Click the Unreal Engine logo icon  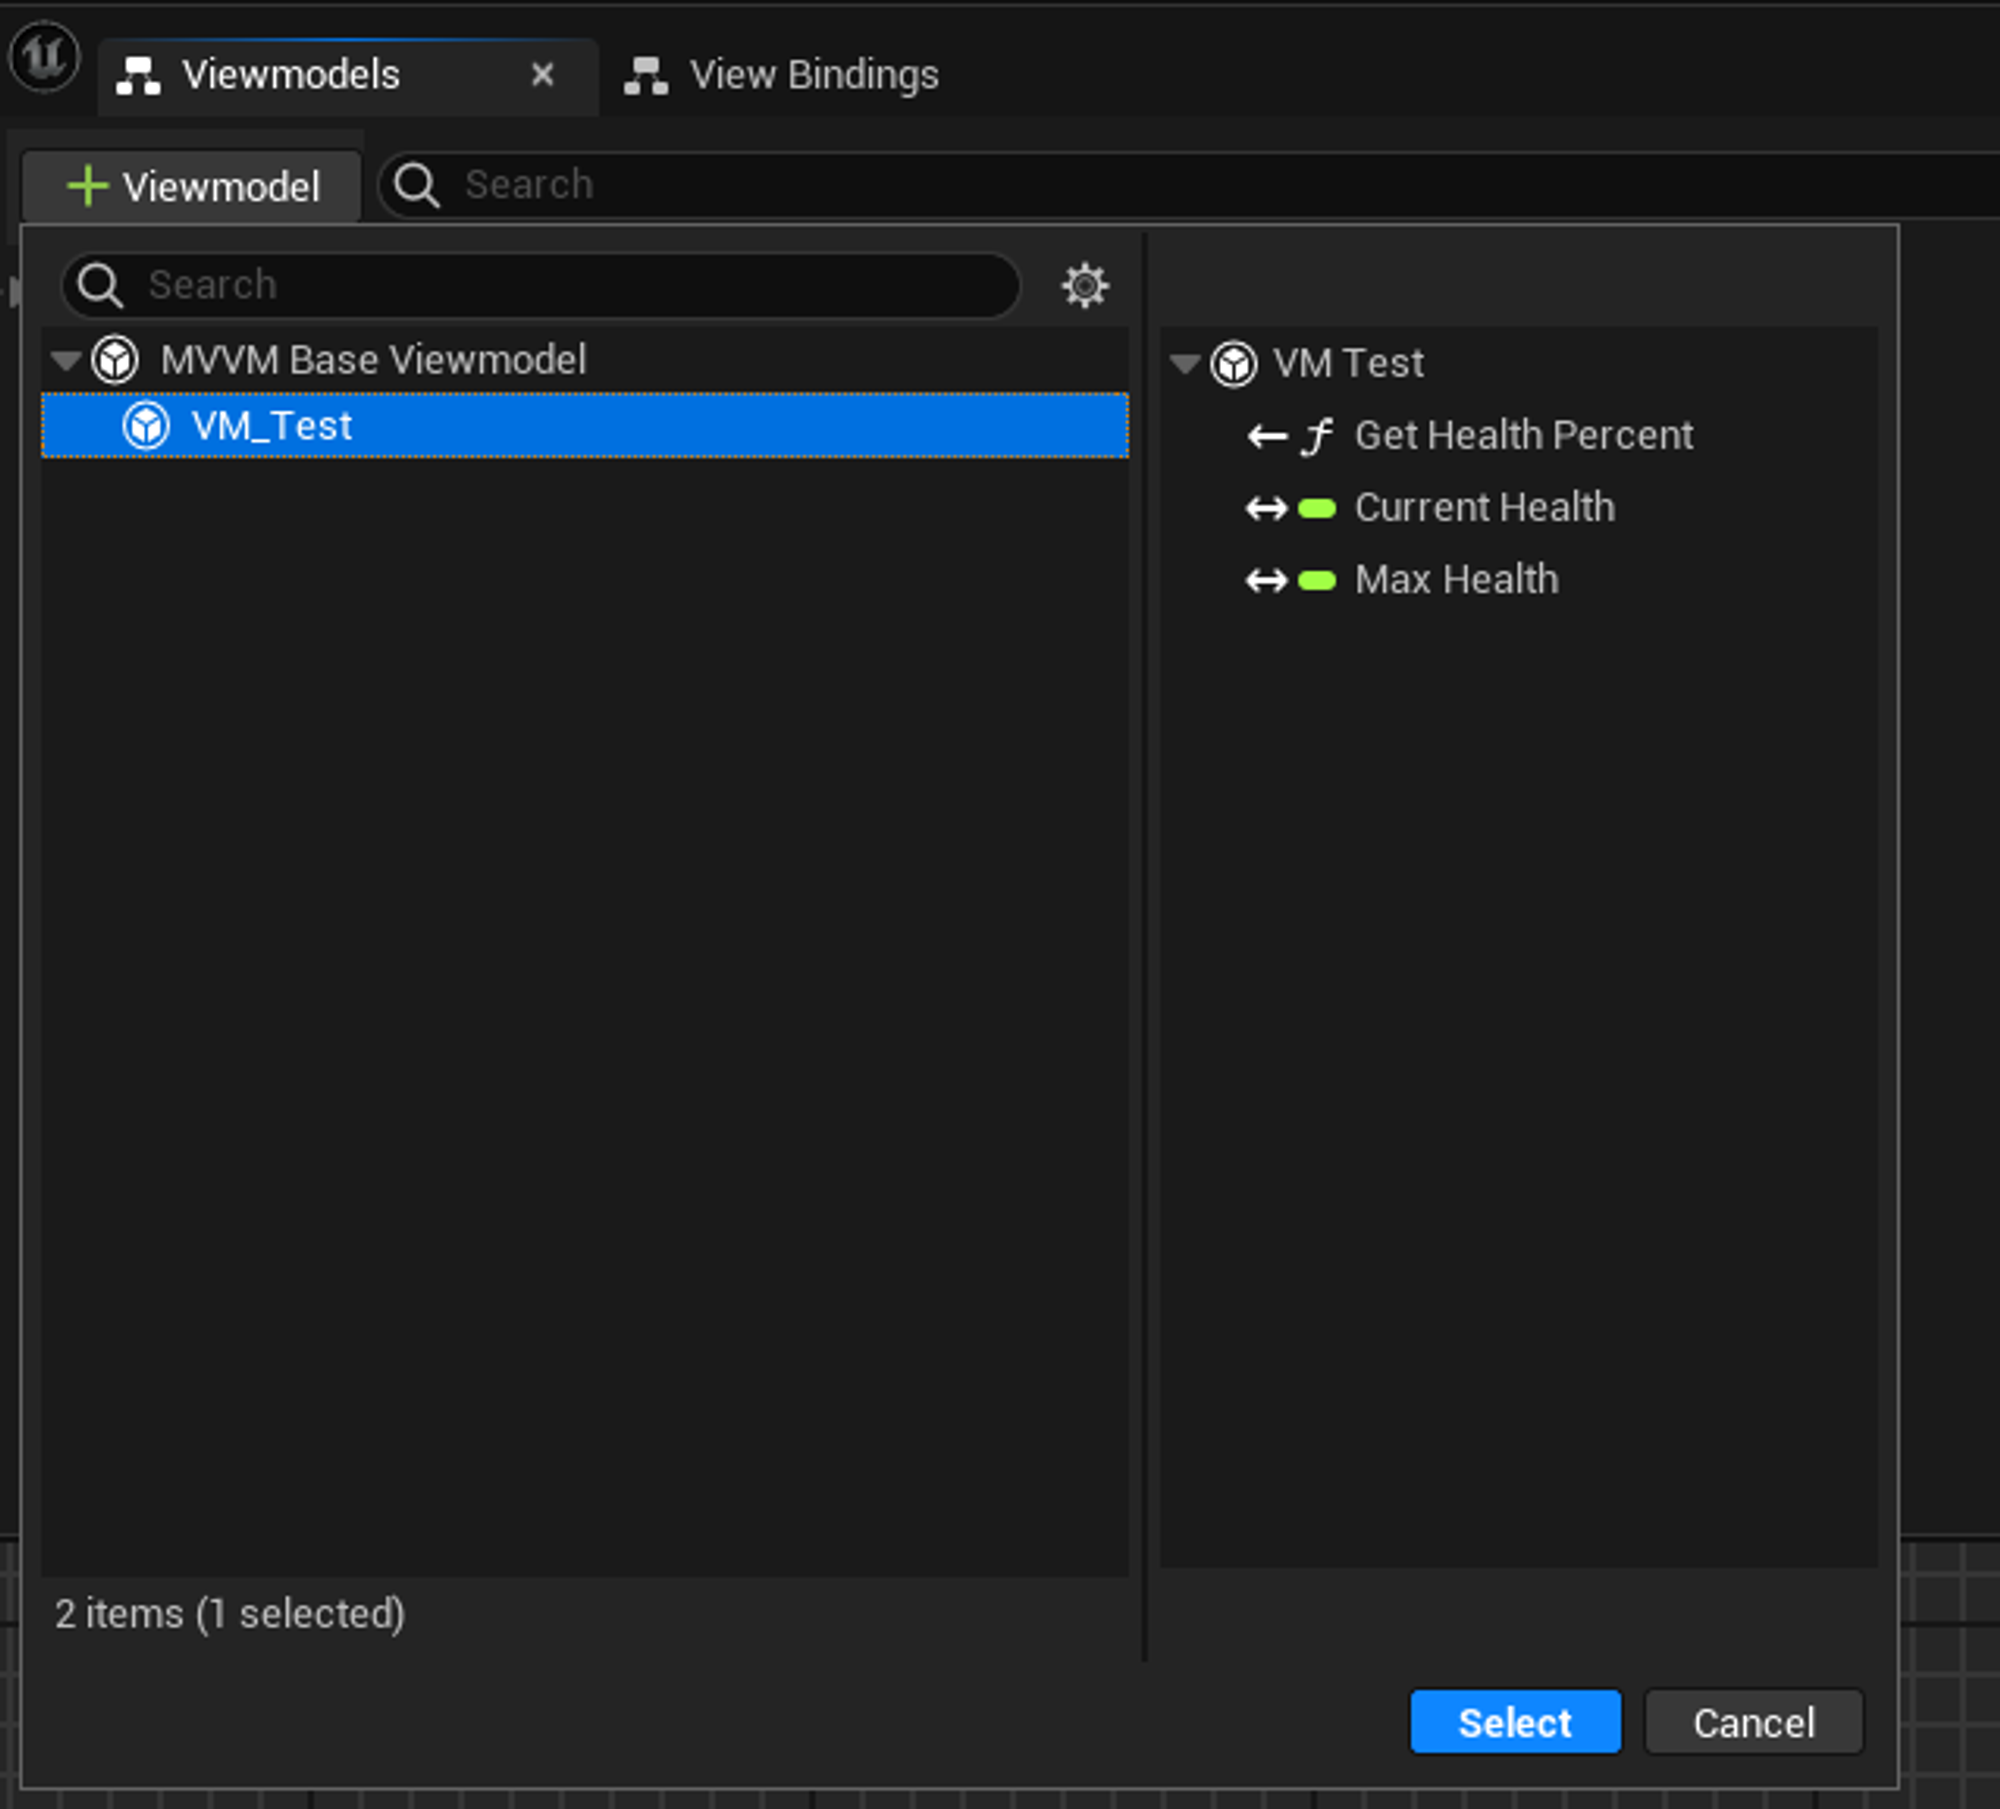(x=44, y=58)
